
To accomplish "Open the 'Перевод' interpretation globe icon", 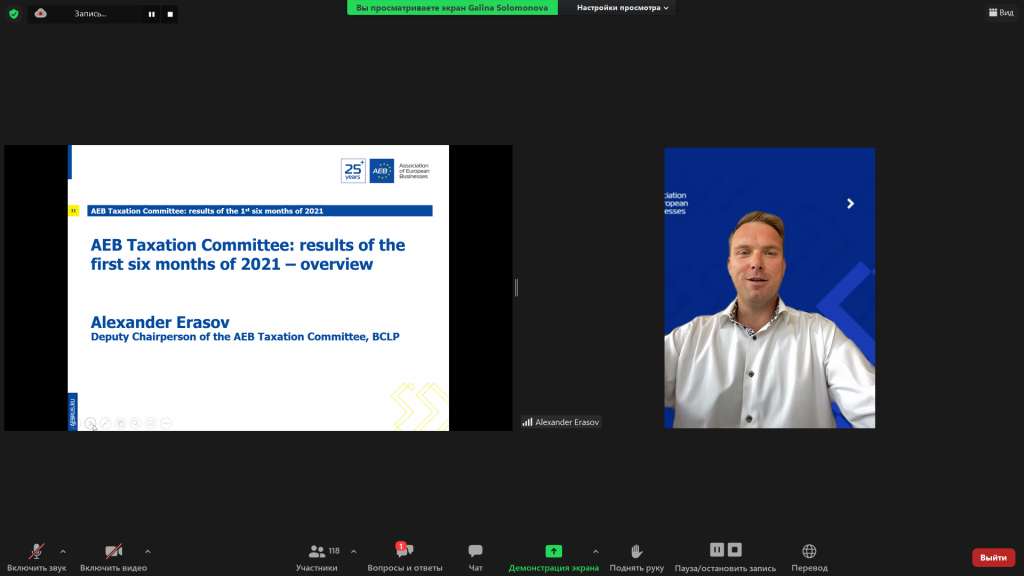I will 809,551.
